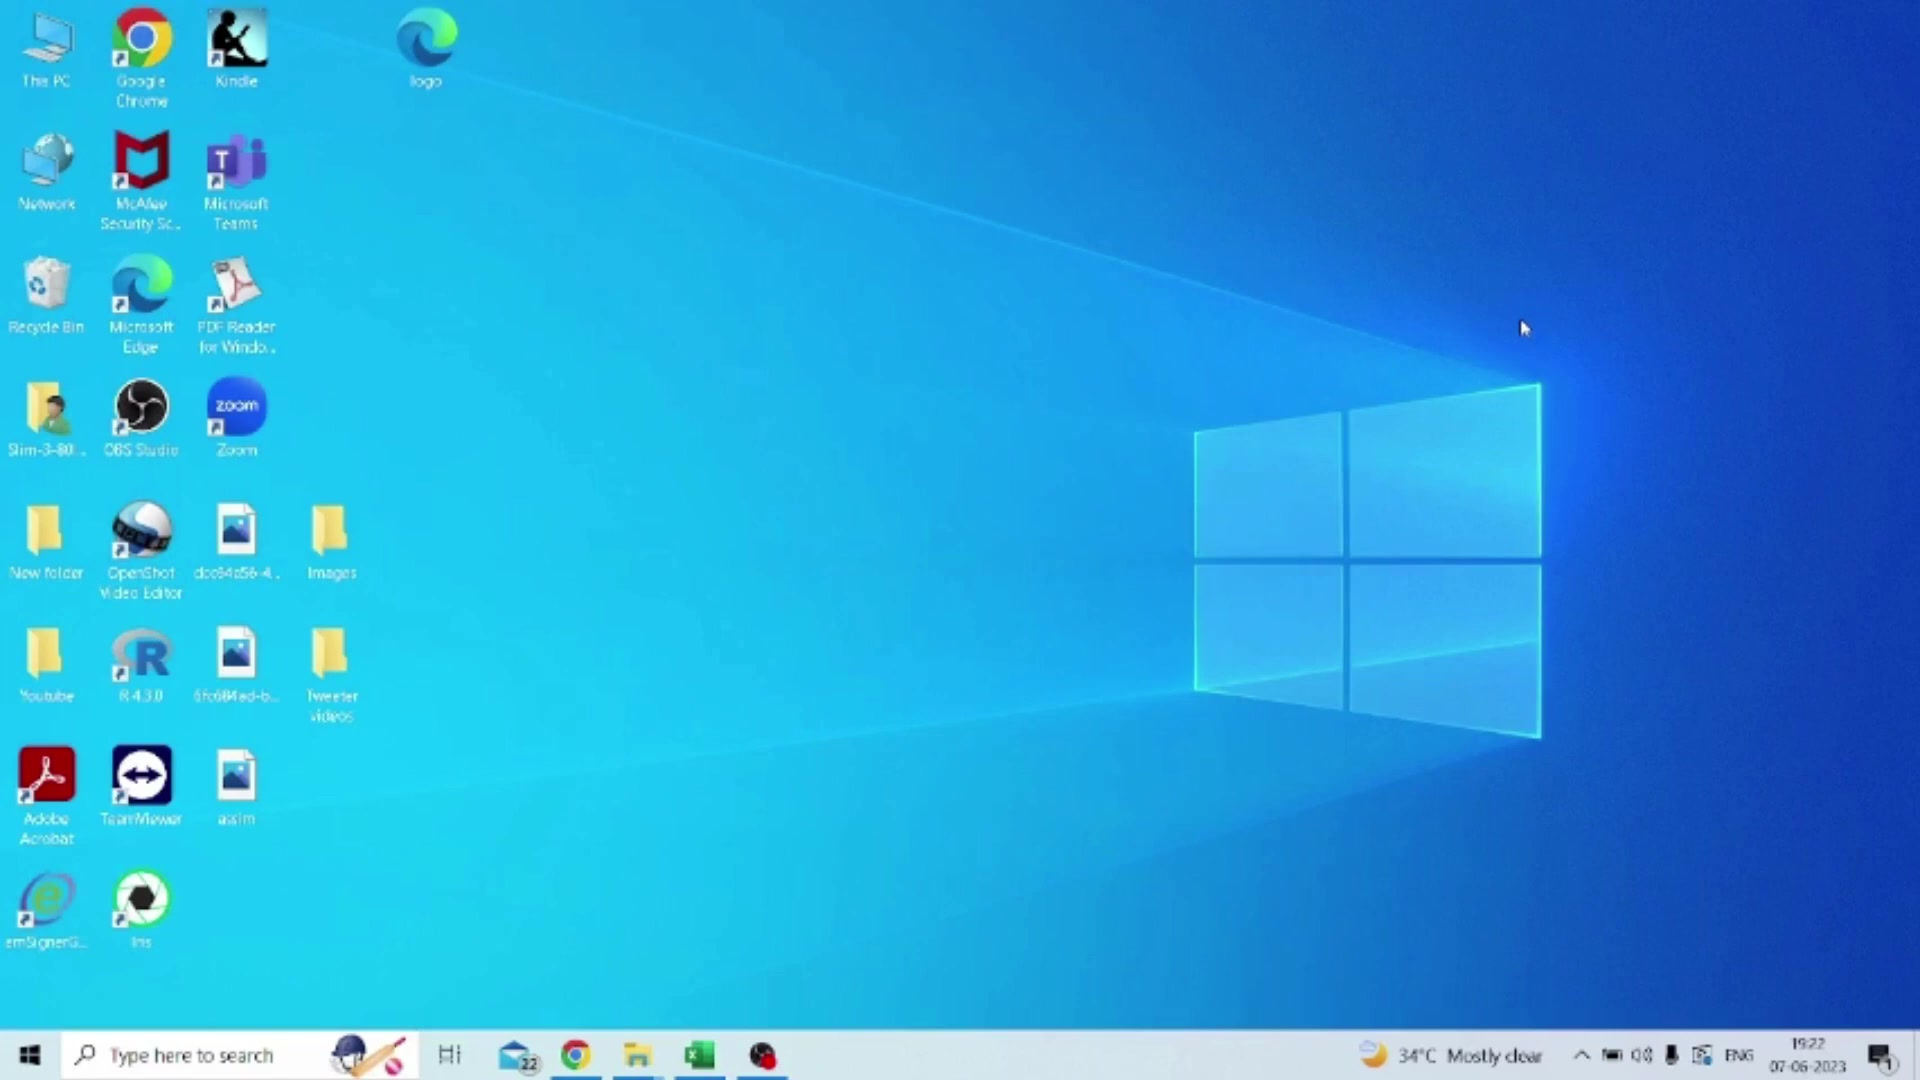
Task: Switch to Chrome in the taskbar
Action: point(575,1055)
